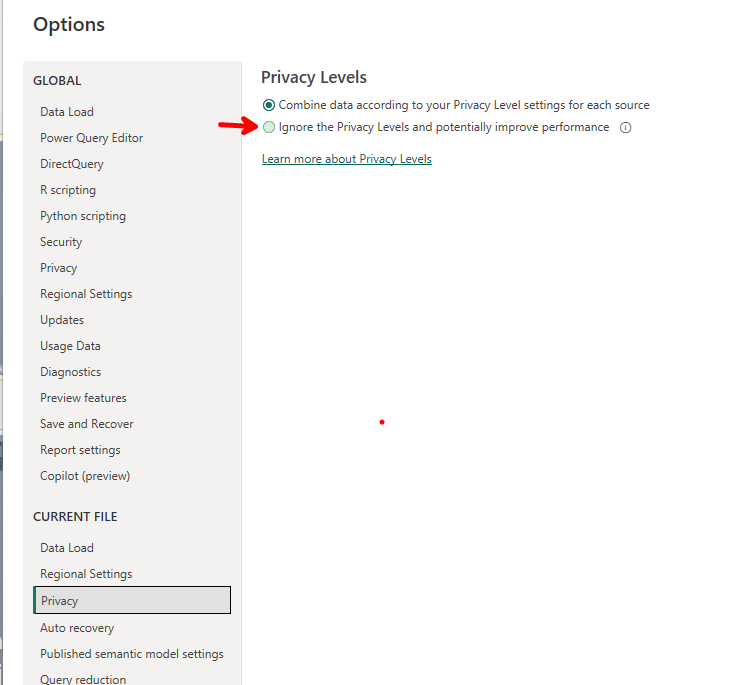Image resolution: width=730 pixels, height=685 pixels.
Task: Open Global Regional Settings
Action: pyautogui.click(x=86, y=294)
